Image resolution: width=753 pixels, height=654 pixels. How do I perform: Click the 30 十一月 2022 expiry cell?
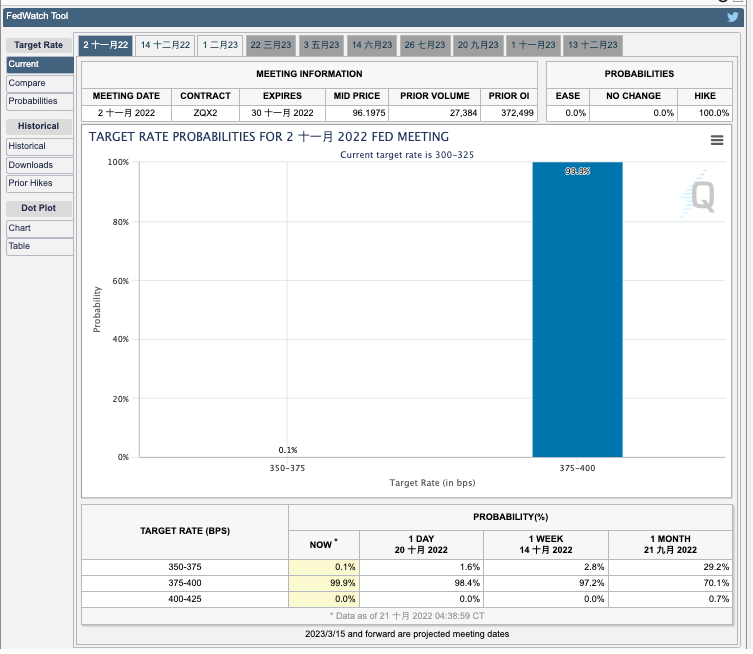282,113
